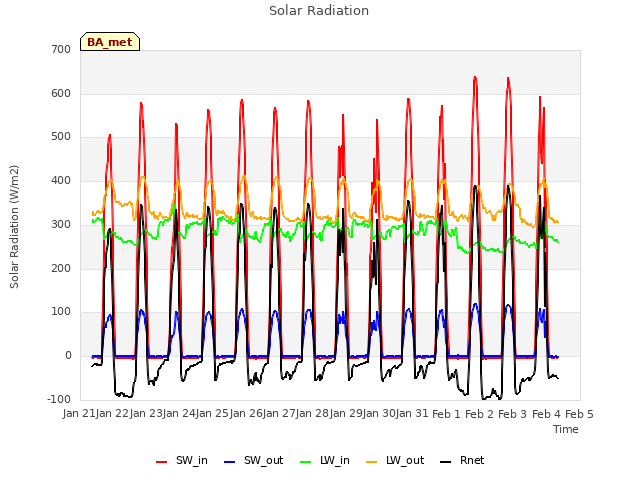Screen dimensions: 640x480
Task: Toggle the SW_in legend entry
Action: [182, 460]
